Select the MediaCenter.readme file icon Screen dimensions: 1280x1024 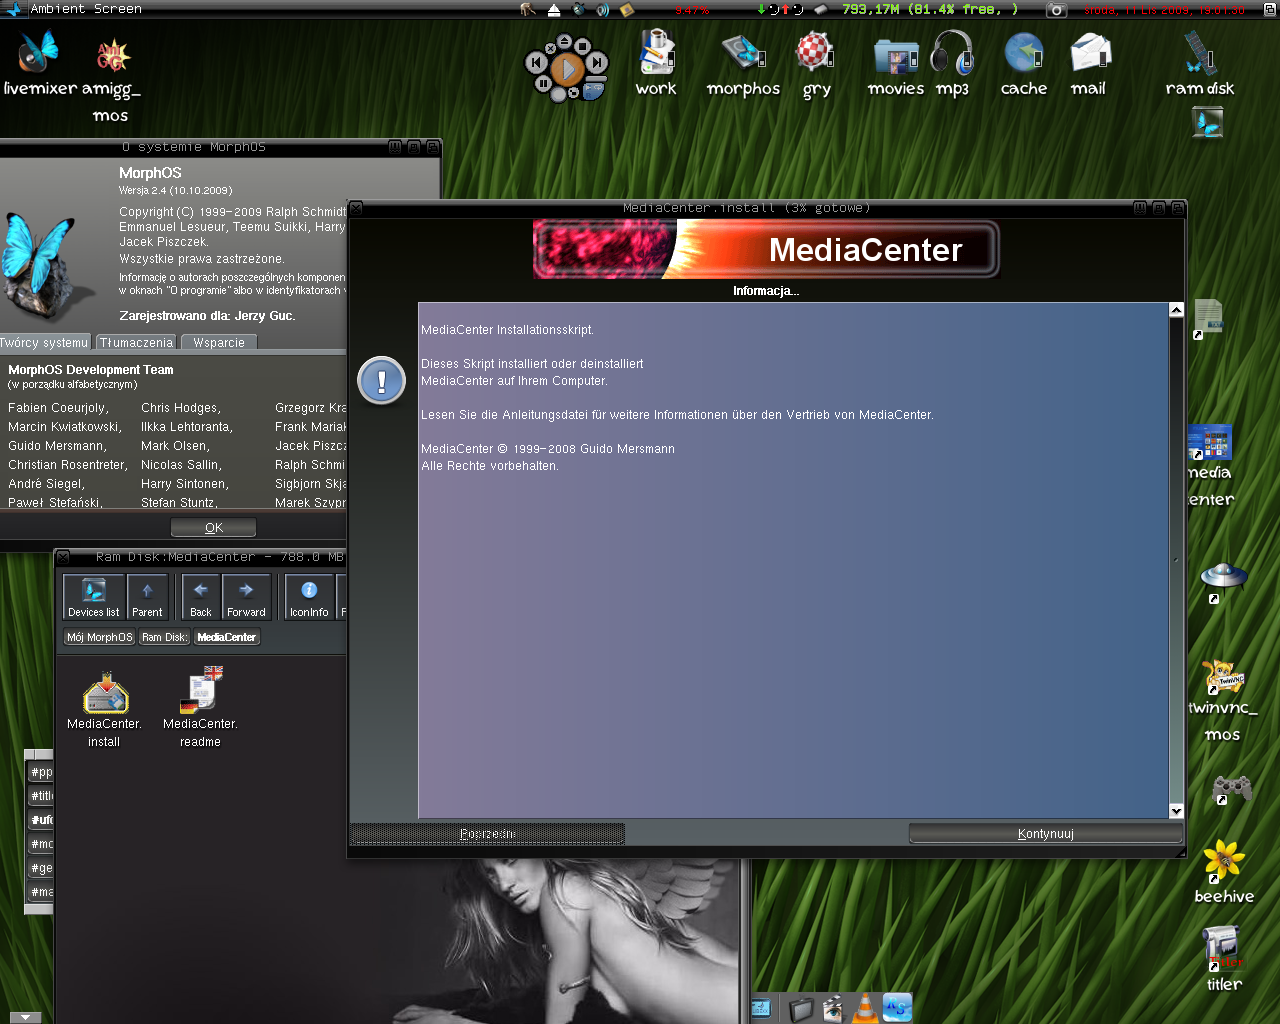click(200, 707)
